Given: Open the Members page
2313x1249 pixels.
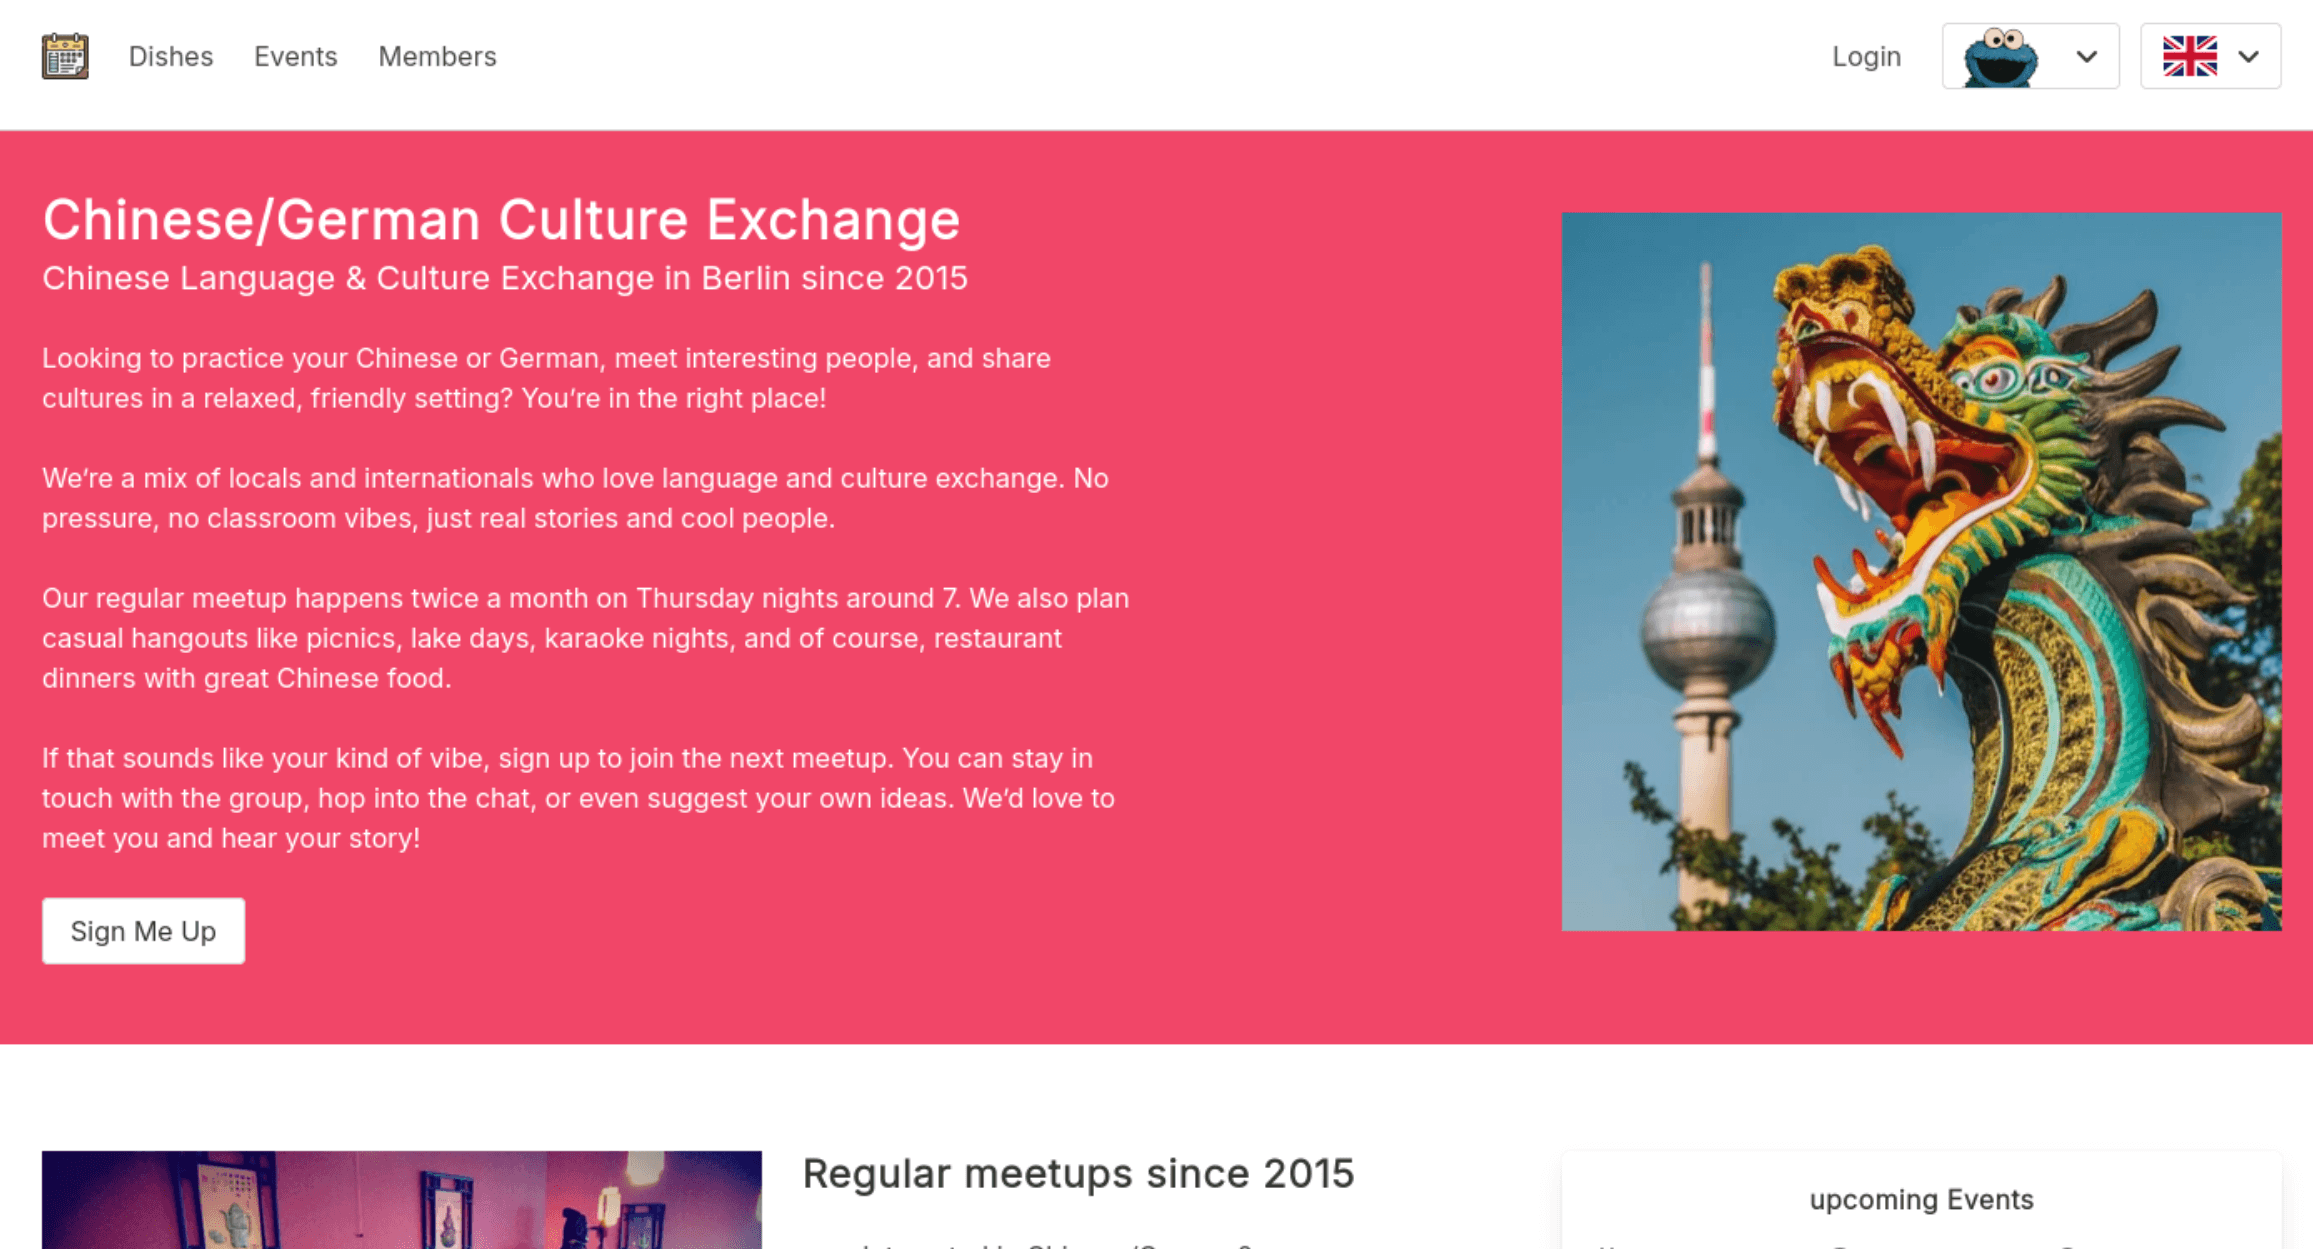Looking at the screenshot, I should (436, 57).
